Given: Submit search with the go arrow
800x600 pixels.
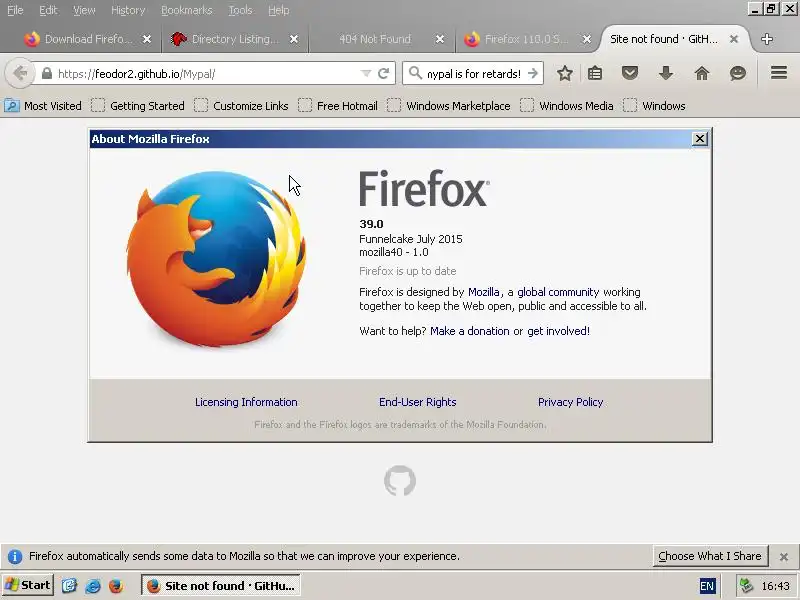Looking at the screenshot, I should [533, 73].
